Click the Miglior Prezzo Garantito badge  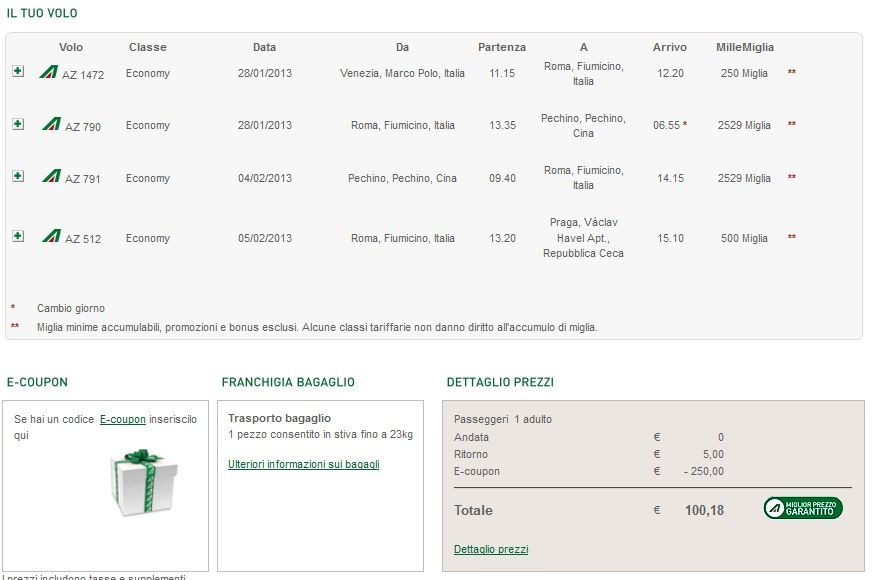click(x=803, y=508)
